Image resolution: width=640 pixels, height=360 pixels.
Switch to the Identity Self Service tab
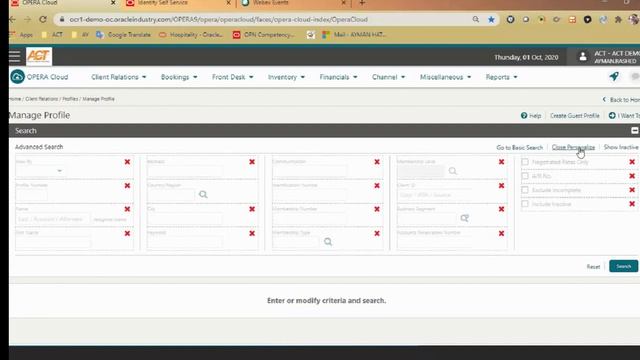(x=178, y=3)
